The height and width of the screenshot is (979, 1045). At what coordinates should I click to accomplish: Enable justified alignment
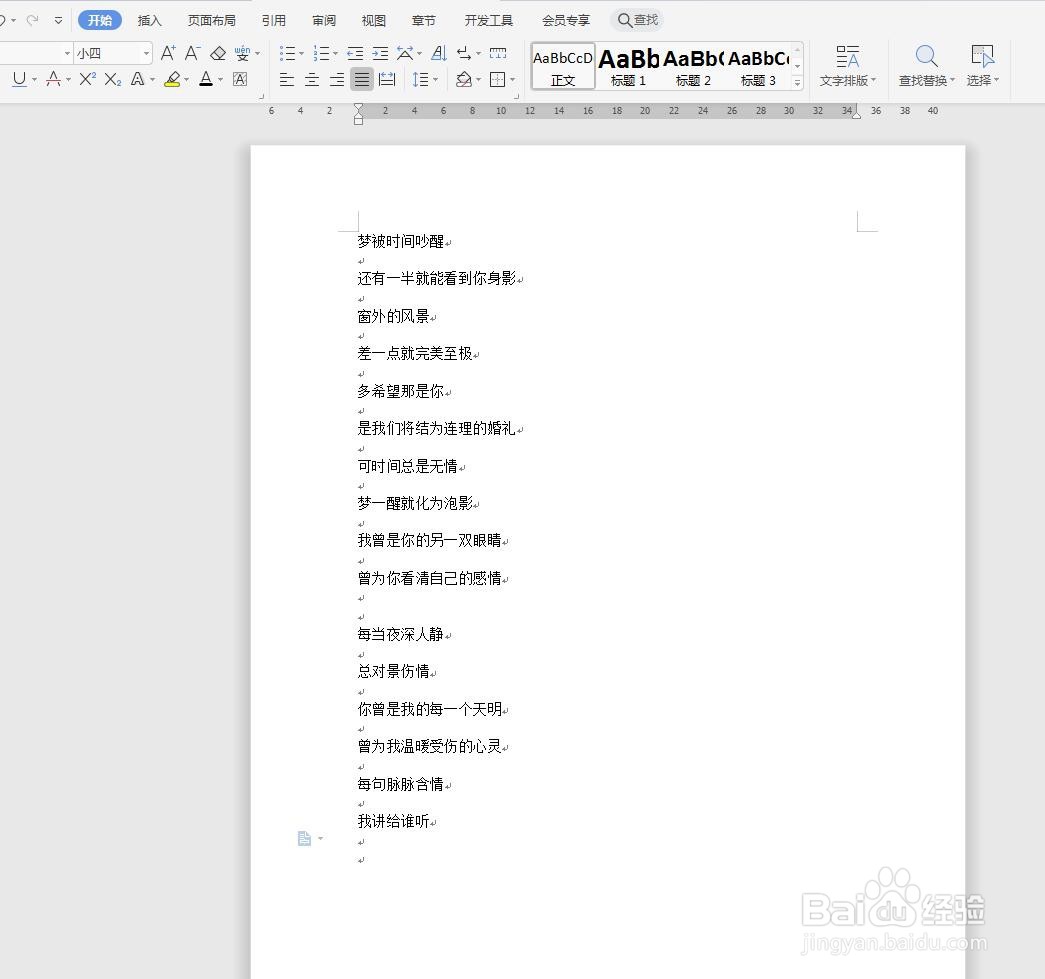pos(361,80)
